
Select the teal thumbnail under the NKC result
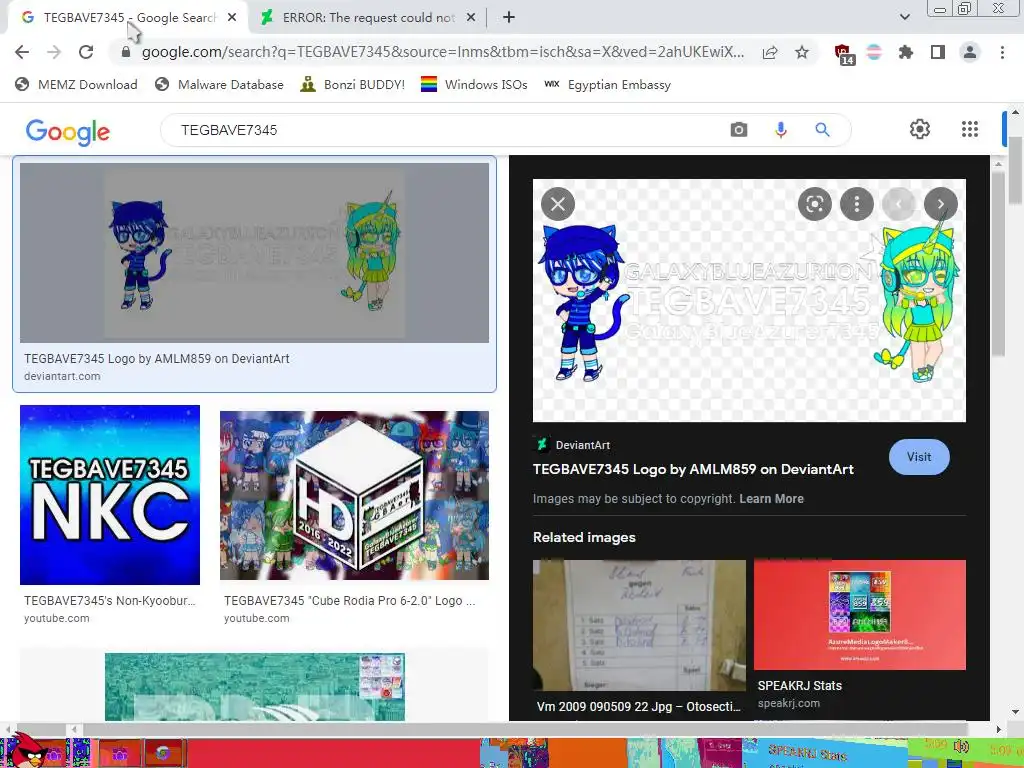coord(254,686)
